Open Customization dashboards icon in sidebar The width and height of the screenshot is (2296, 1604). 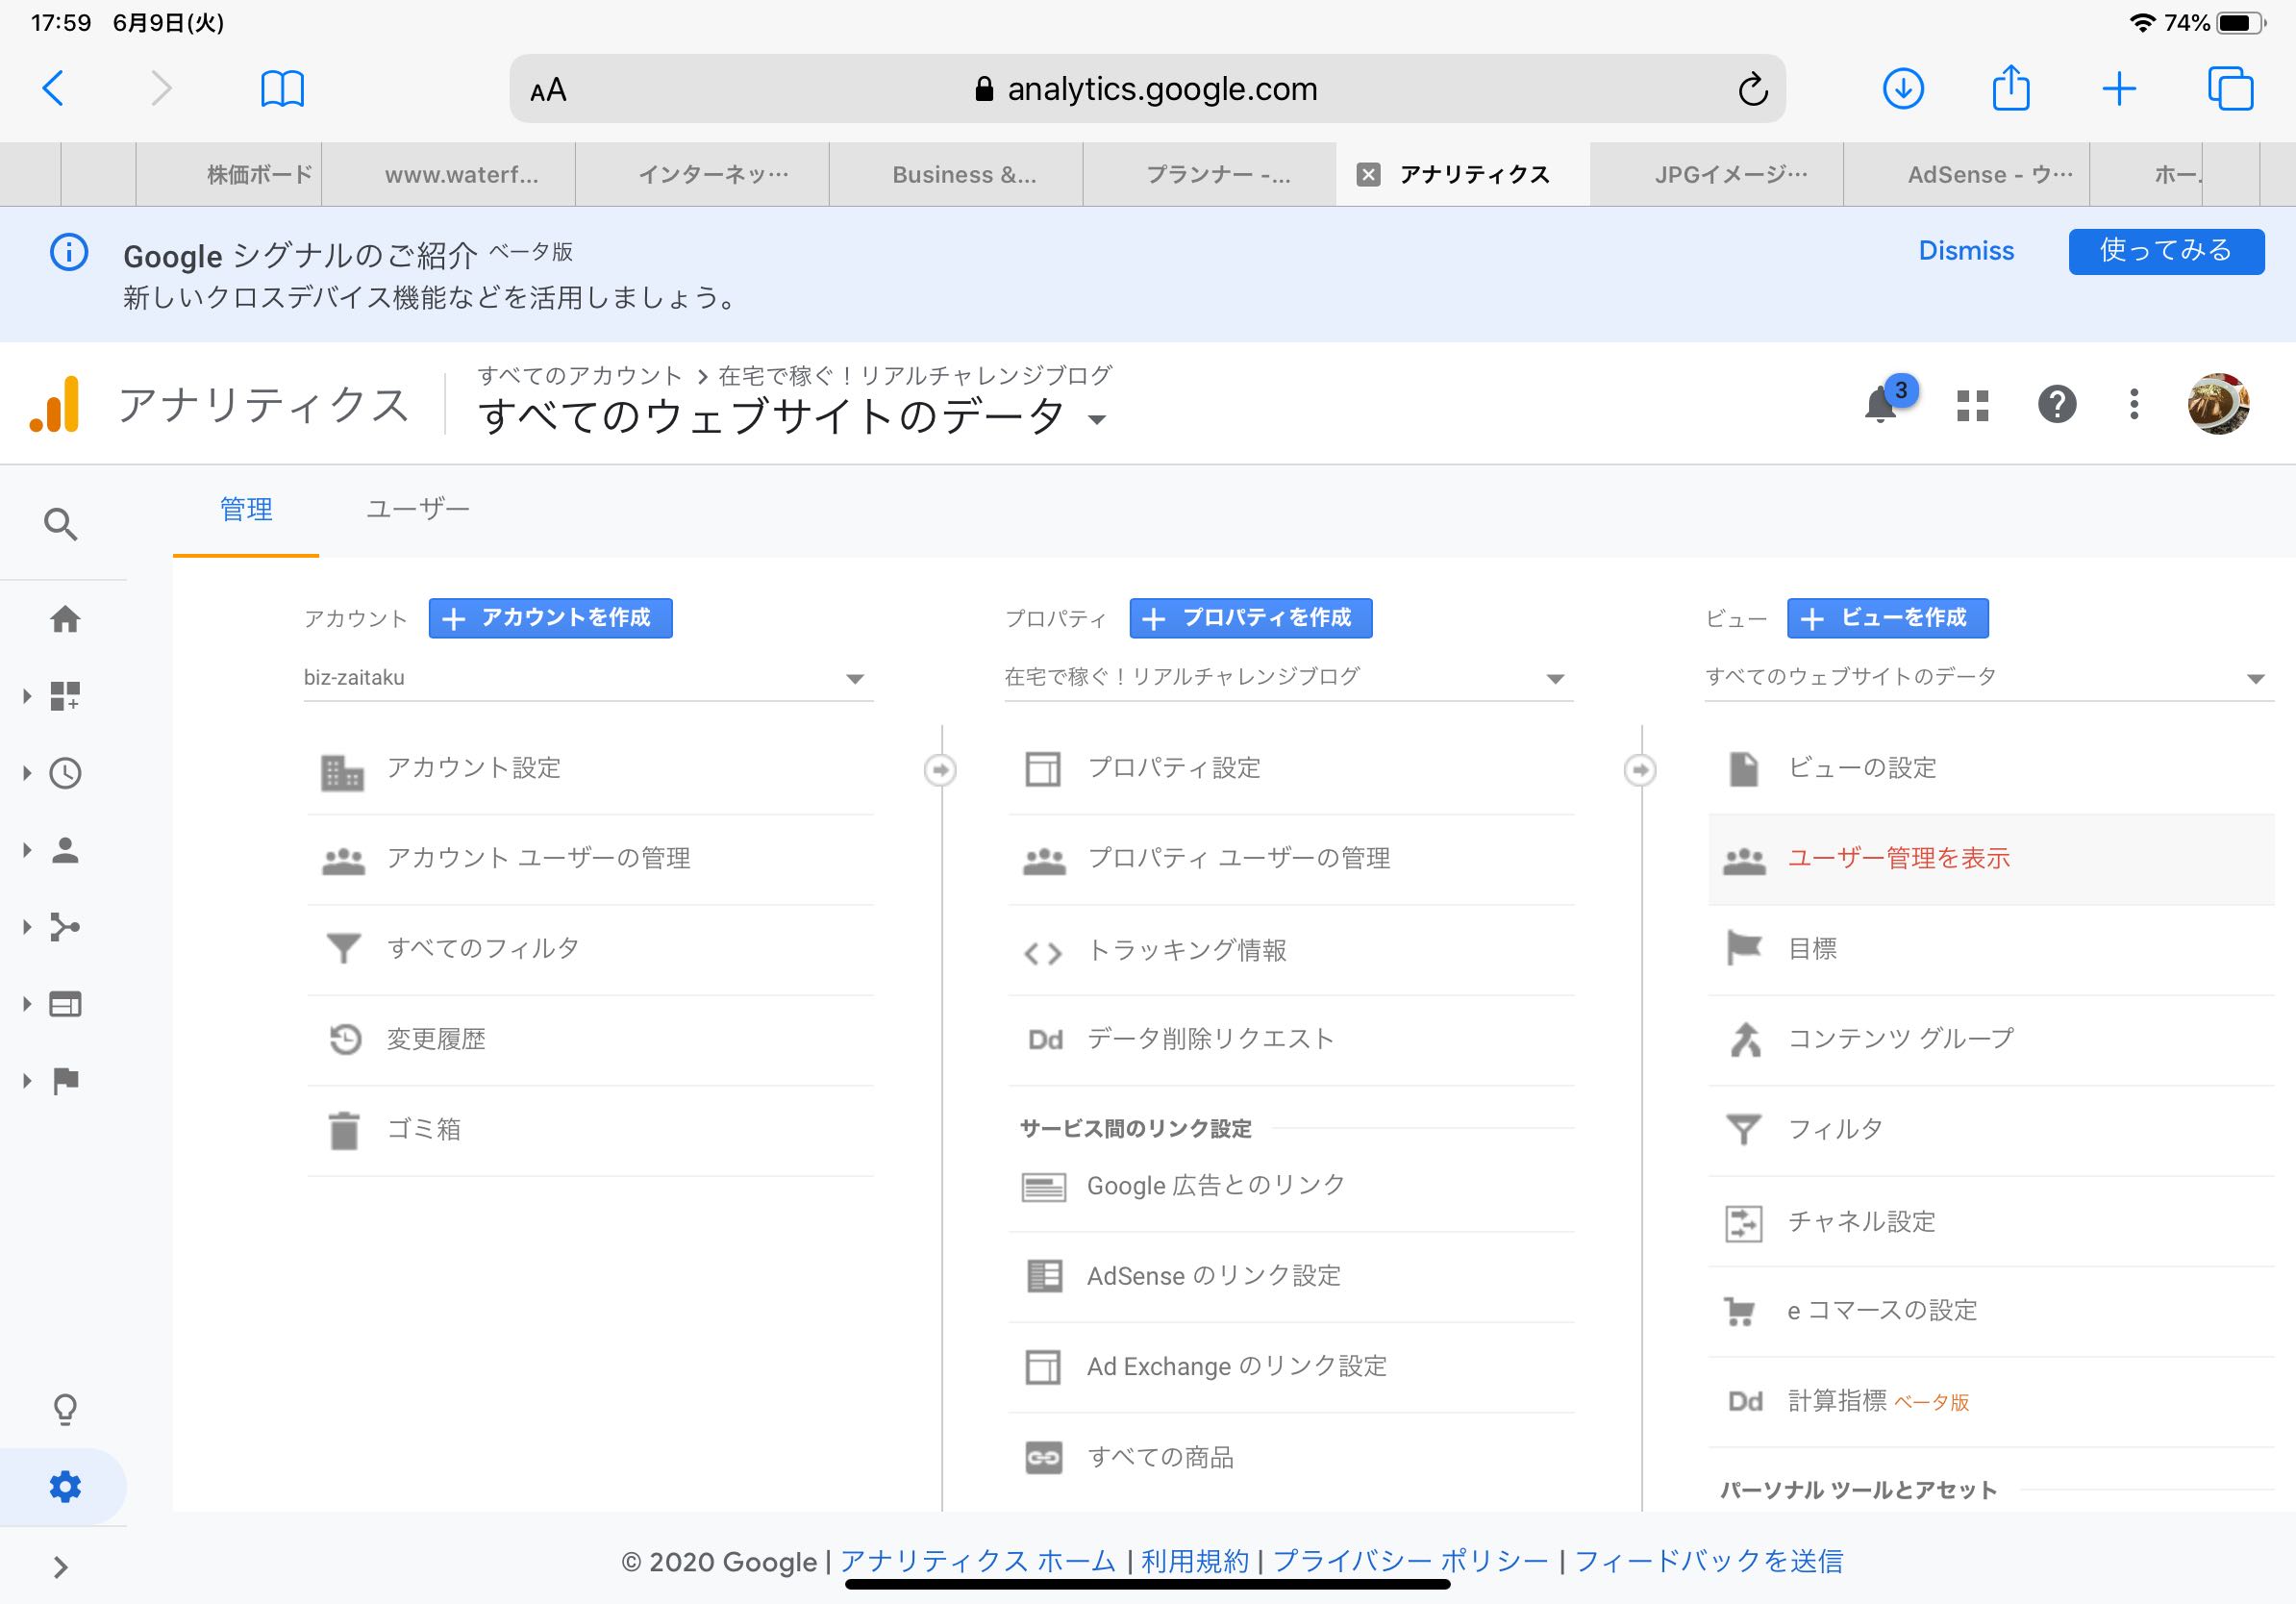click(x=66, y=696)
